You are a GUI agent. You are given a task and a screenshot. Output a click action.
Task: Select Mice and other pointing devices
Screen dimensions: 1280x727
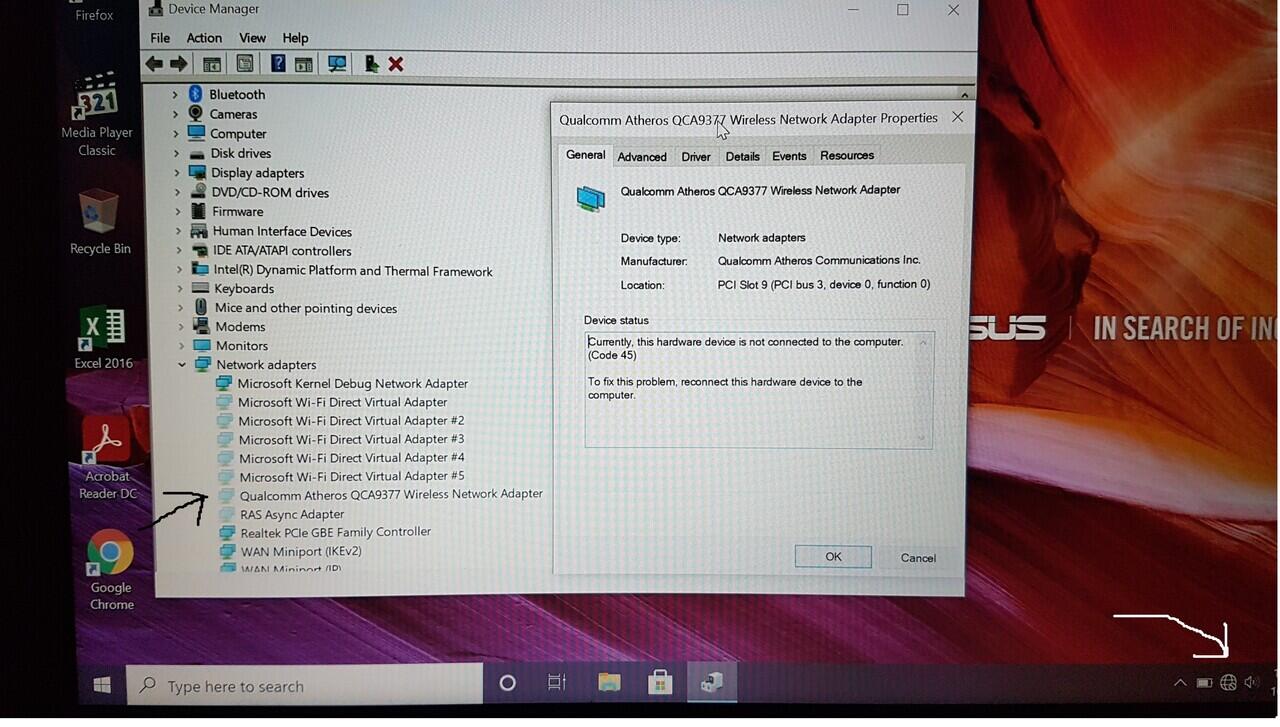point(306,308)
